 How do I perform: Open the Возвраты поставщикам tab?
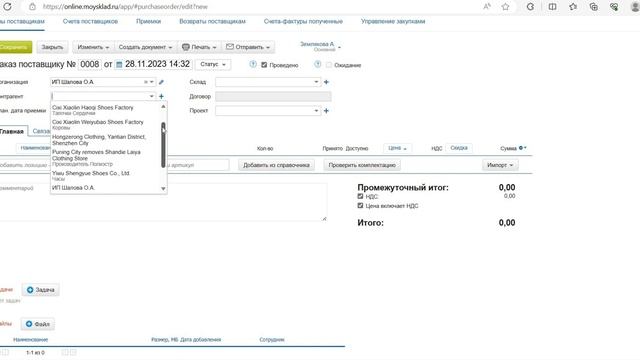pos(212,21)
